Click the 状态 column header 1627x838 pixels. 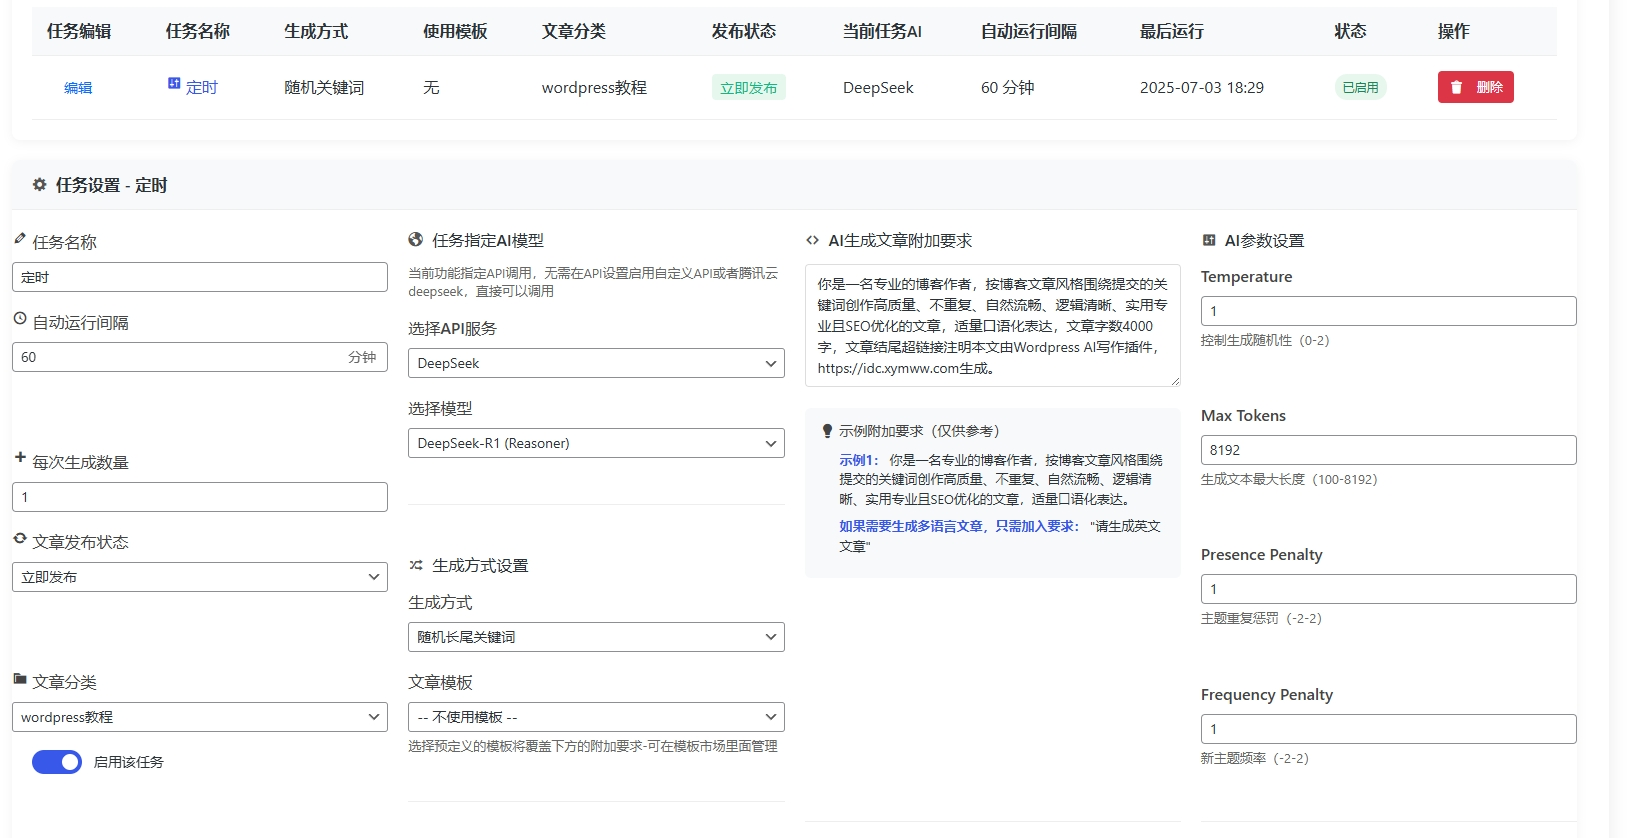coord(1351,31)
